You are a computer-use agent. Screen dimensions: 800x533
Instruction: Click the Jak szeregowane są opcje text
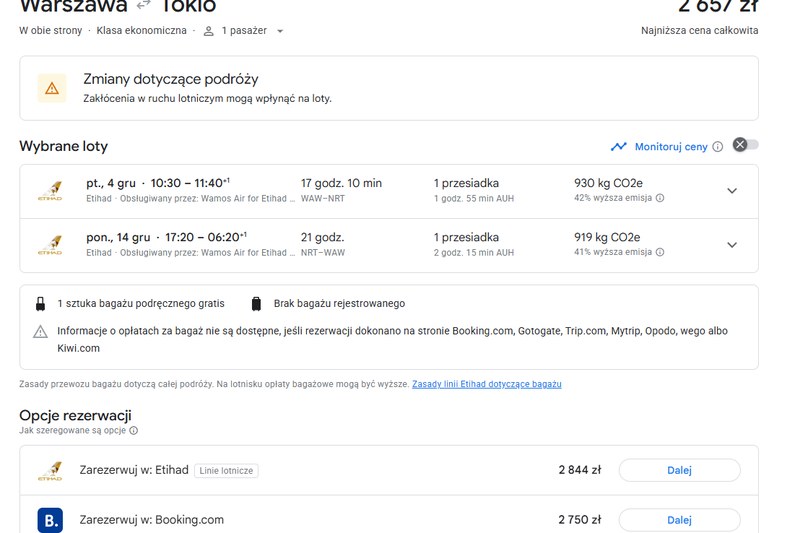point(72,430)
